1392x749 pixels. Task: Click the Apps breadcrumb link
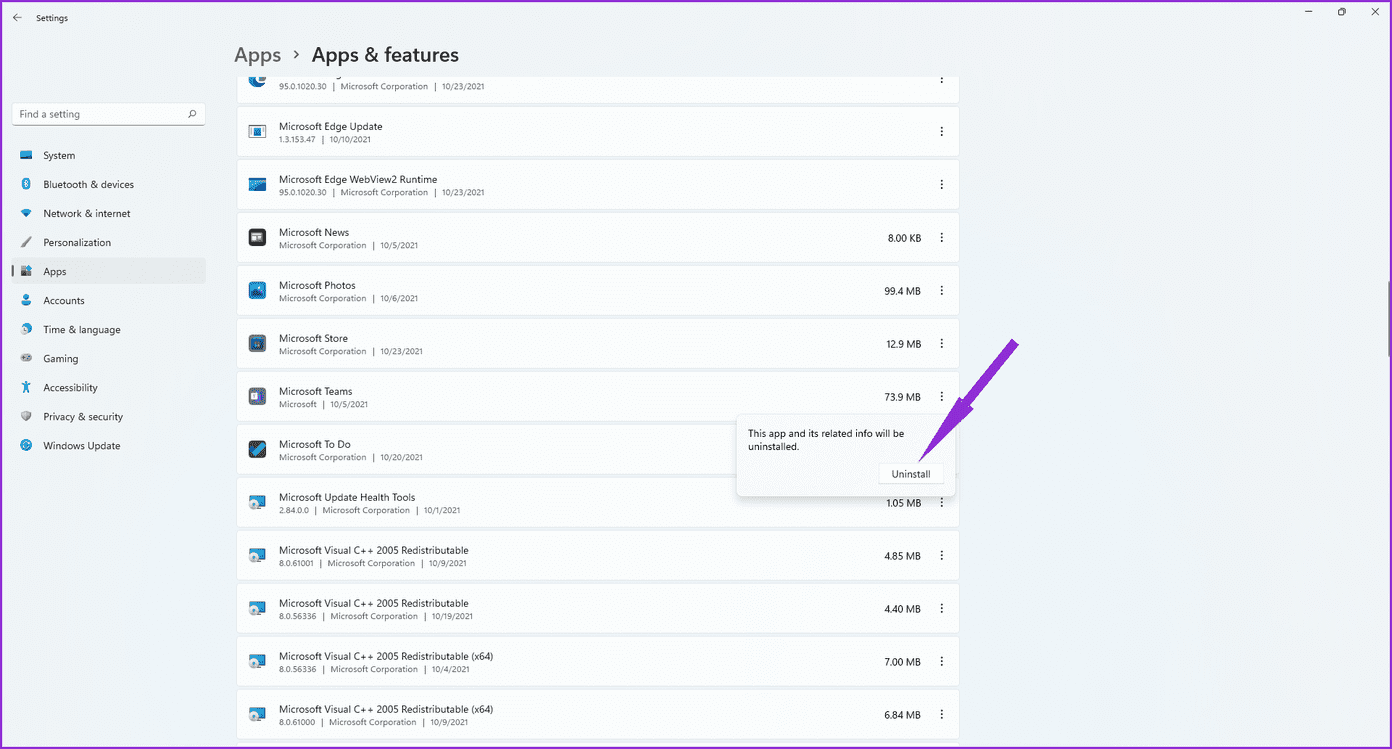click(258, 55)
